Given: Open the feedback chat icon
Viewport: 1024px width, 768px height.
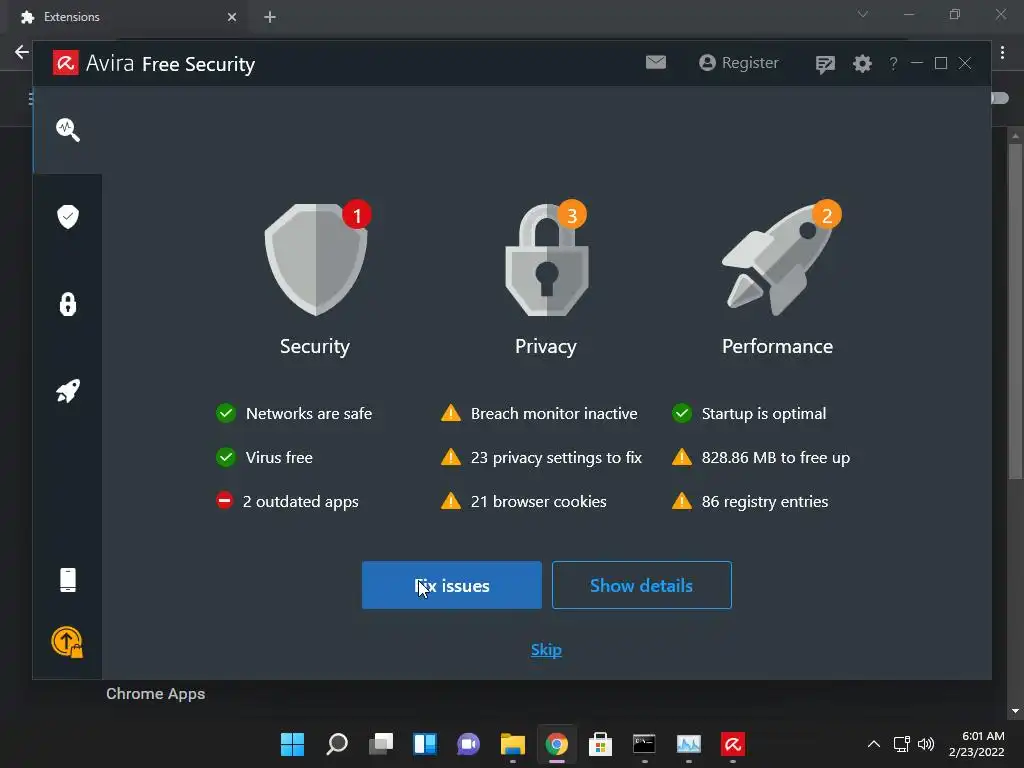Looking at the screenshot, I should 825,64.
